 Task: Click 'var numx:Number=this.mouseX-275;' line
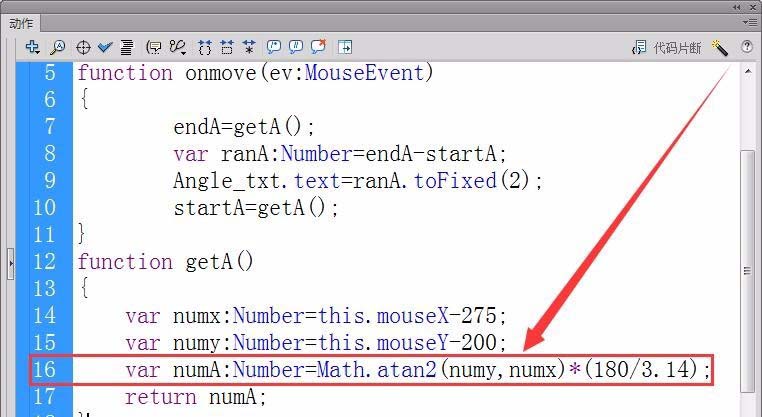(x=316, y=316)
